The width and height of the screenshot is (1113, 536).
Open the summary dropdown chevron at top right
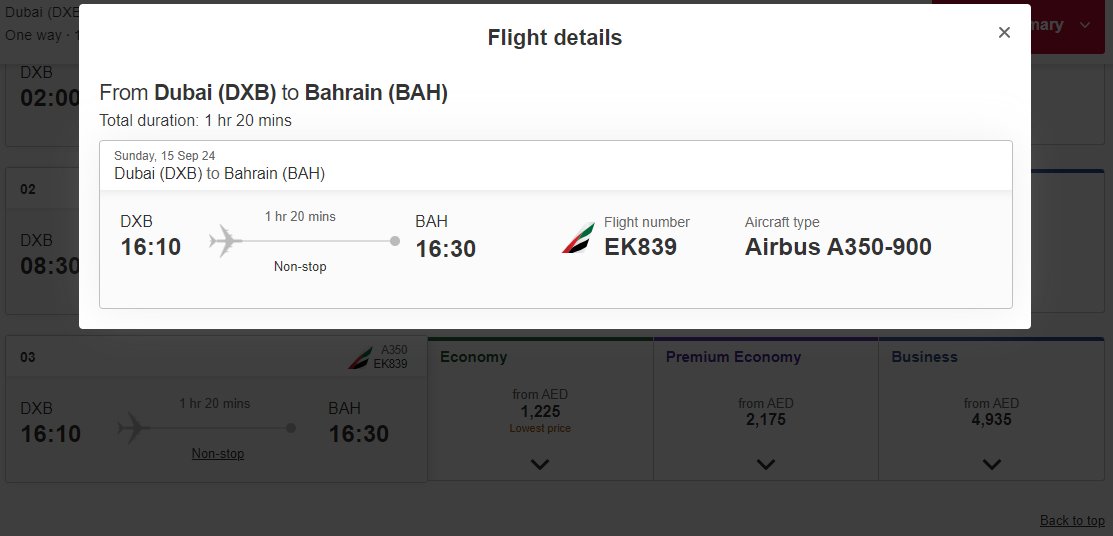pyautogui.click(x=1085, y=26)
